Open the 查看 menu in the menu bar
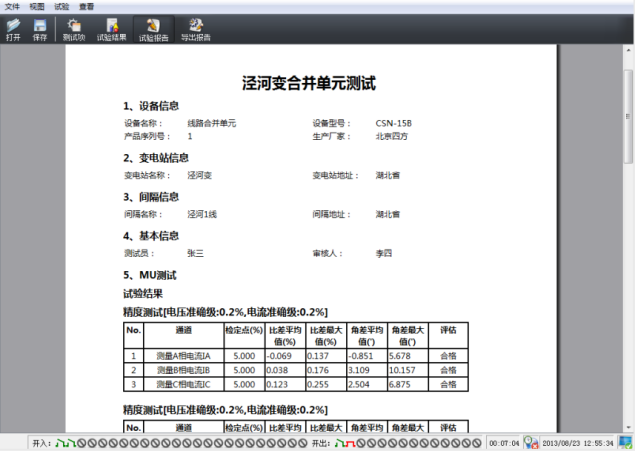 [x=87, y=6]
